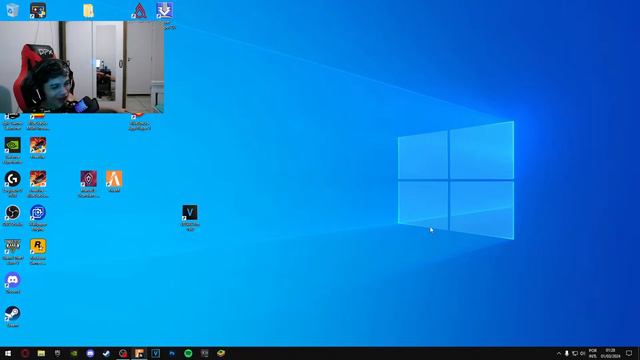Open the volume control in system tray
The image size is (640, 360).
click(582, 353)
